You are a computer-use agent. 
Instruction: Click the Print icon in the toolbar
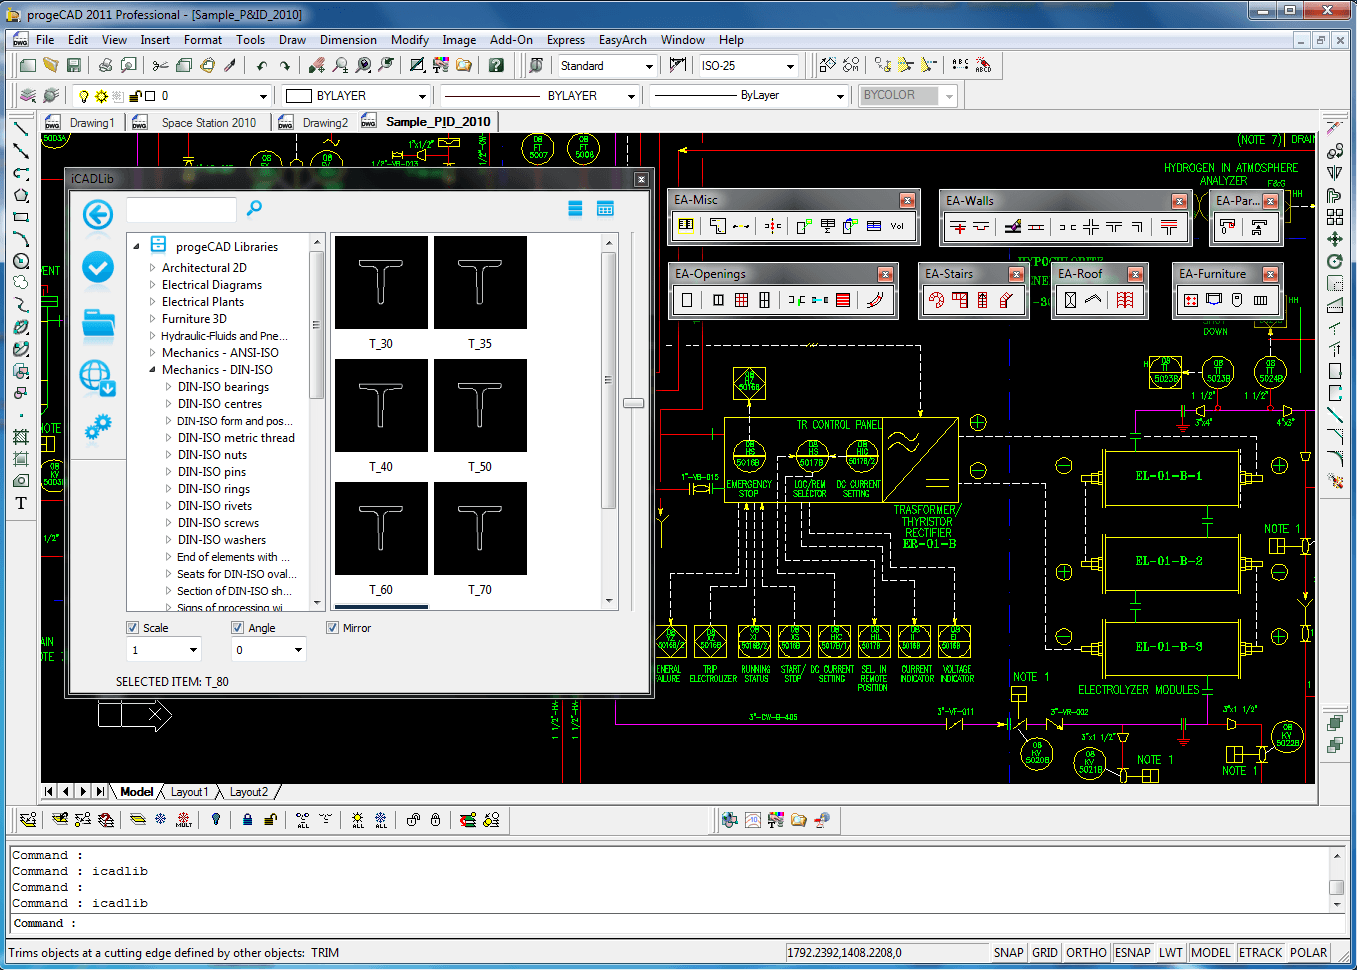(x=105, y=65)
